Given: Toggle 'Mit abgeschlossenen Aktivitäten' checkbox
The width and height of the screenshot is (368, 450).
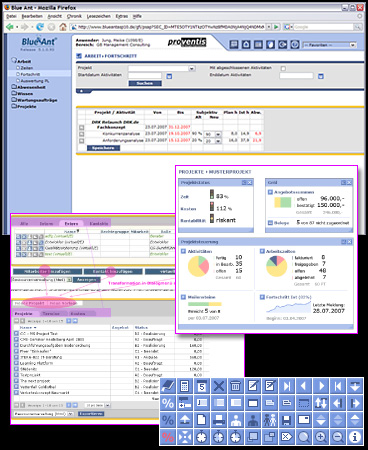Looking at the screenshot, I should pos(283,68).
